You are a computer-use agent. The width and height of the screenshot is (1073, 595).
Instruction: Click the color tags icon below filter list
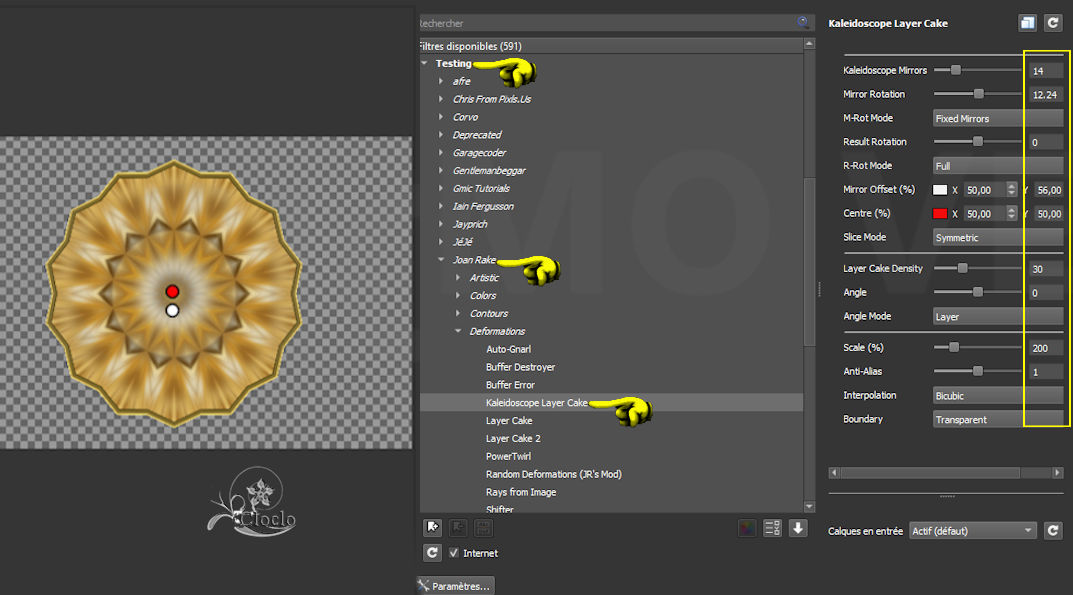(746, 528)
